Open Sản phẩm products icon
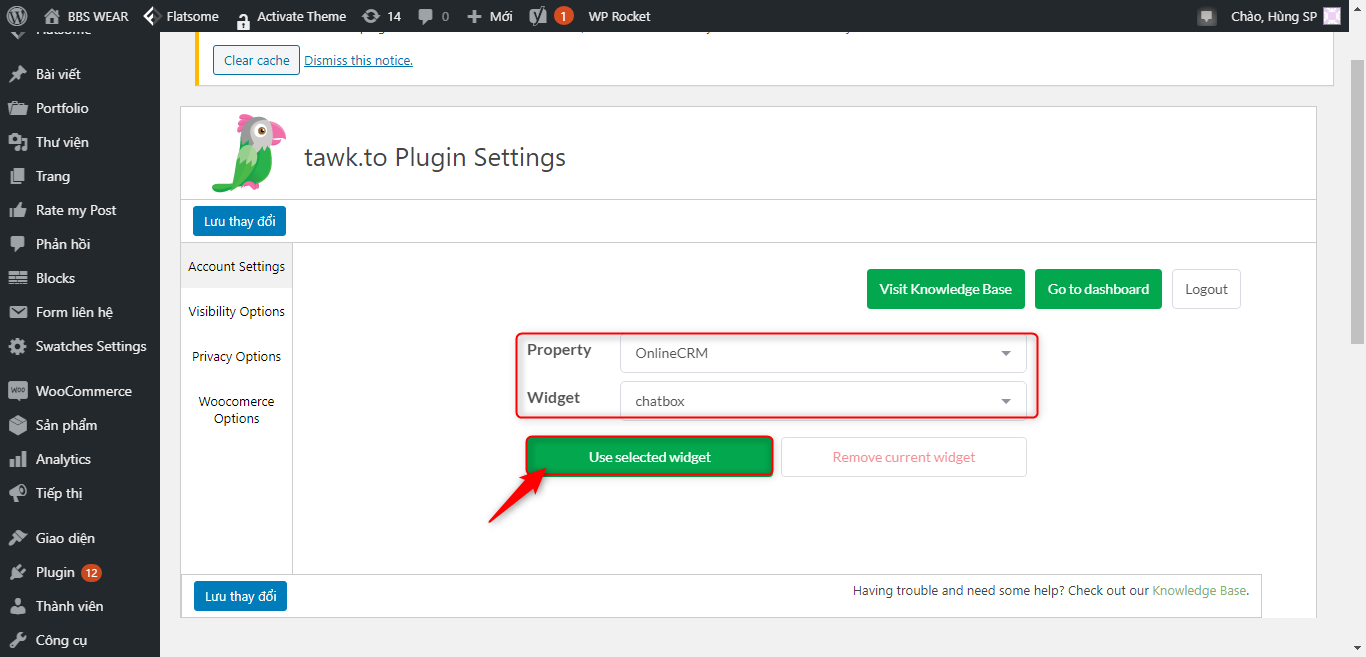 tap(17, 425)
